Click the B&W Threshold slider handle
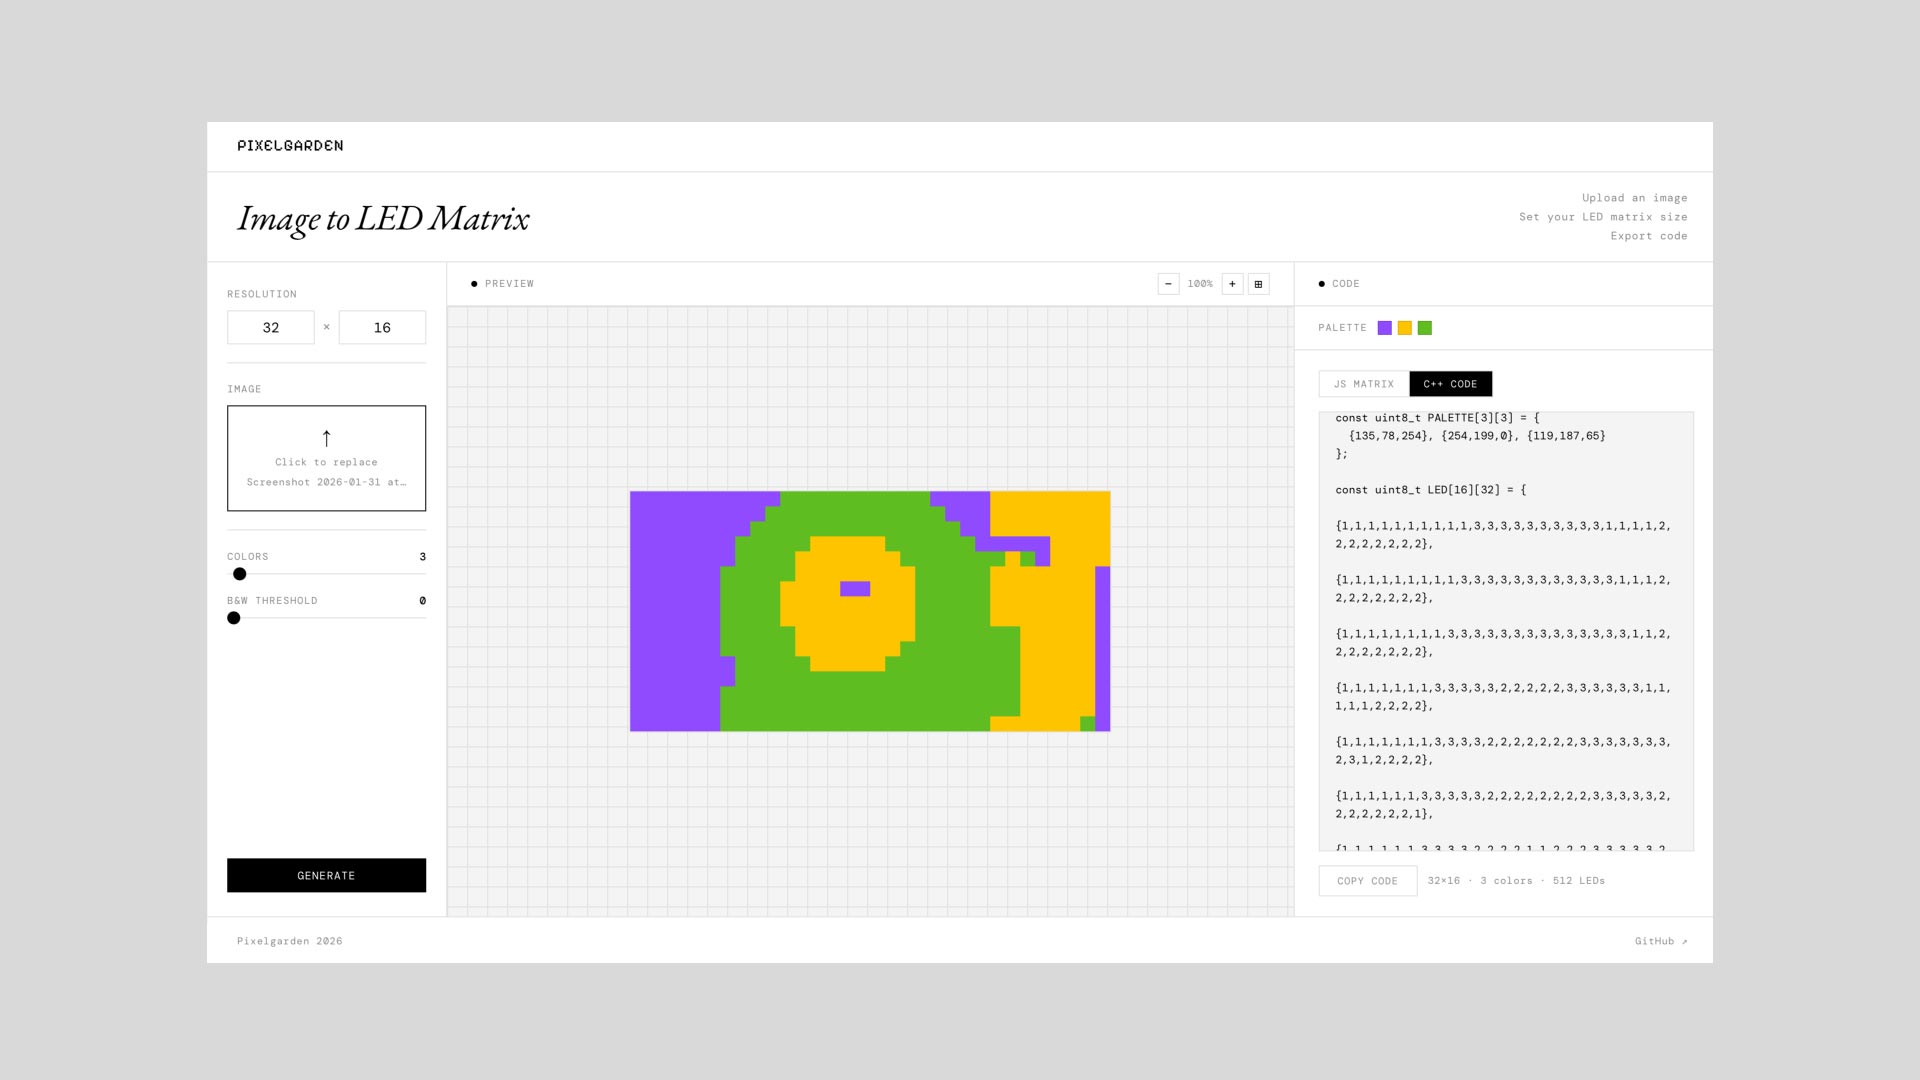The width and height of the screenshot is (1920, 1080). pyautogui.click(x=234, y=618)
